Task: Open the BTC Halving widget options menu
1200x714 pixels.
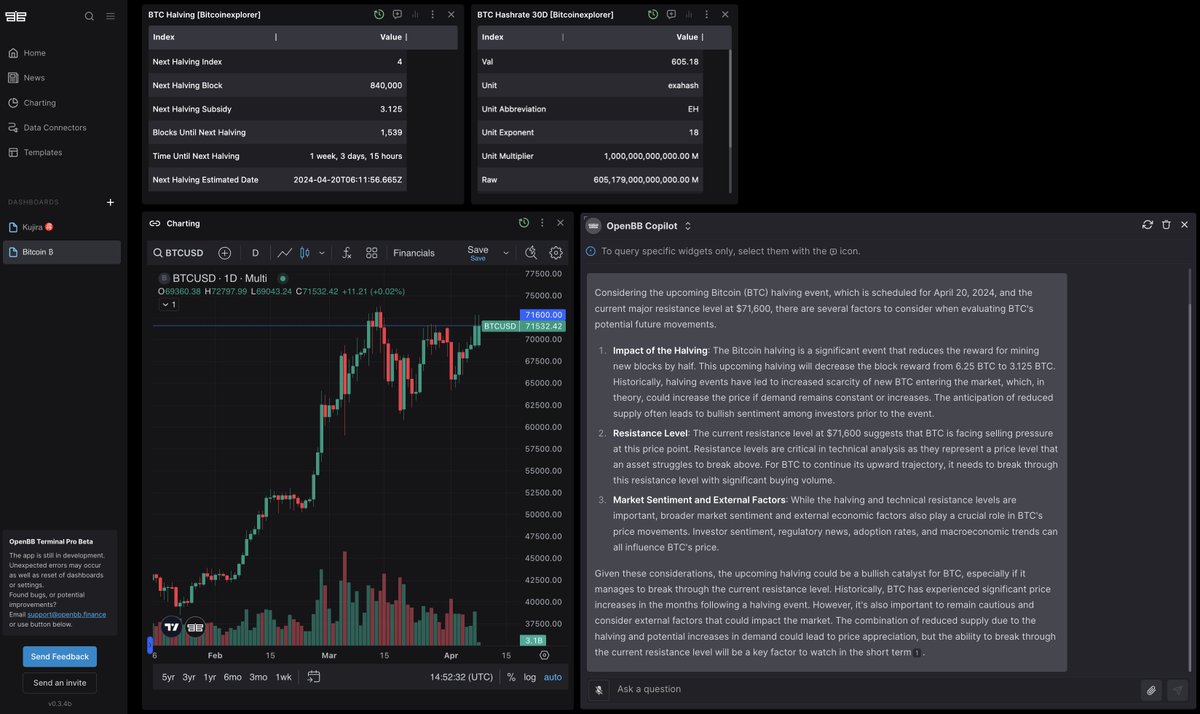Action: [x=432, y=15]
